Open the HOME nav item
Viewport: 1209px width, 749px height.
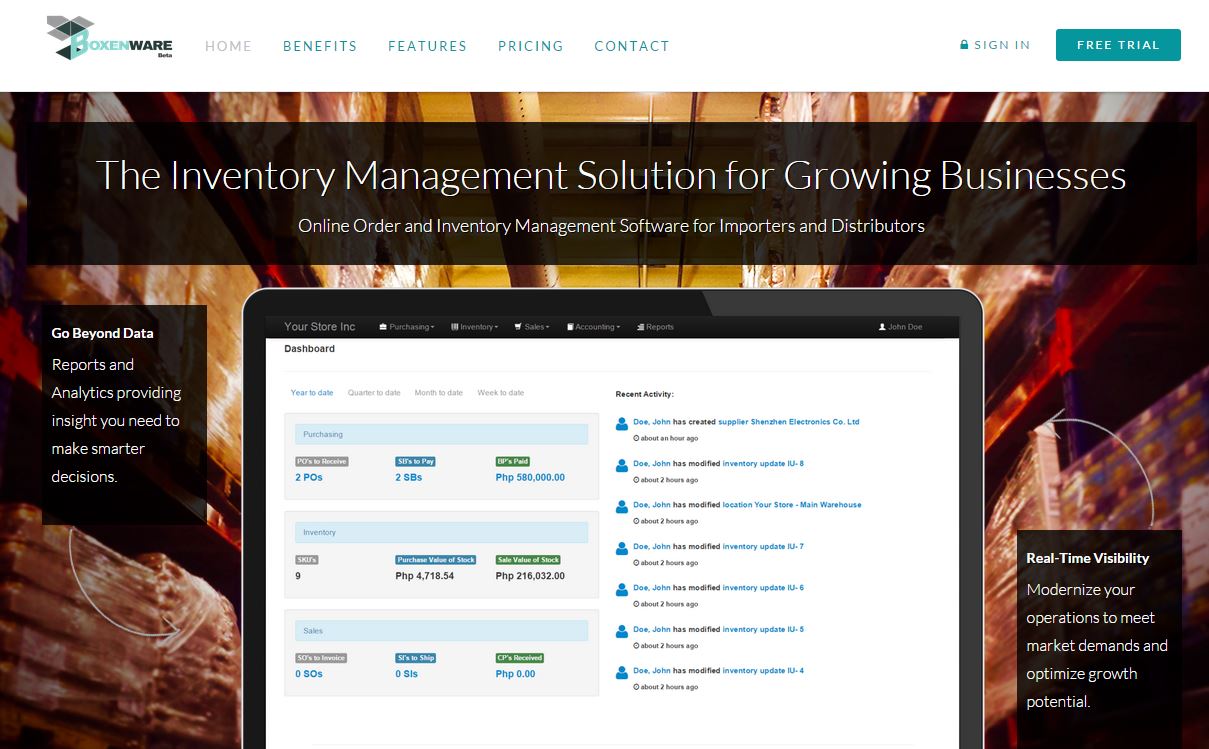coord(228,46)
